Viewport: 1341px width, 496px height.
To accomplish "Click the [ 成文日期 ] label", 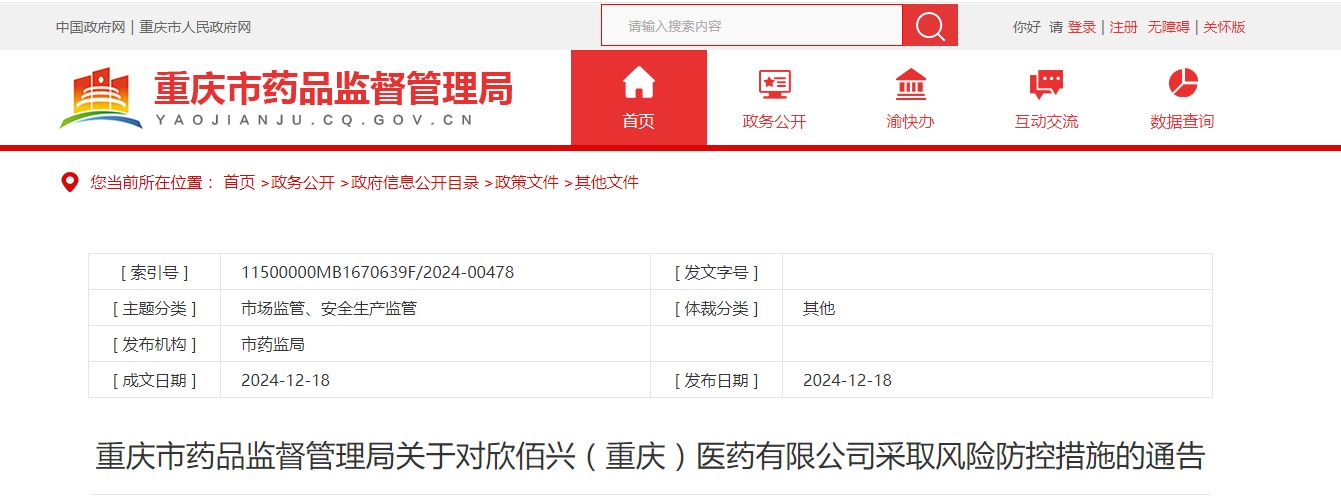I will pos(154,380).
